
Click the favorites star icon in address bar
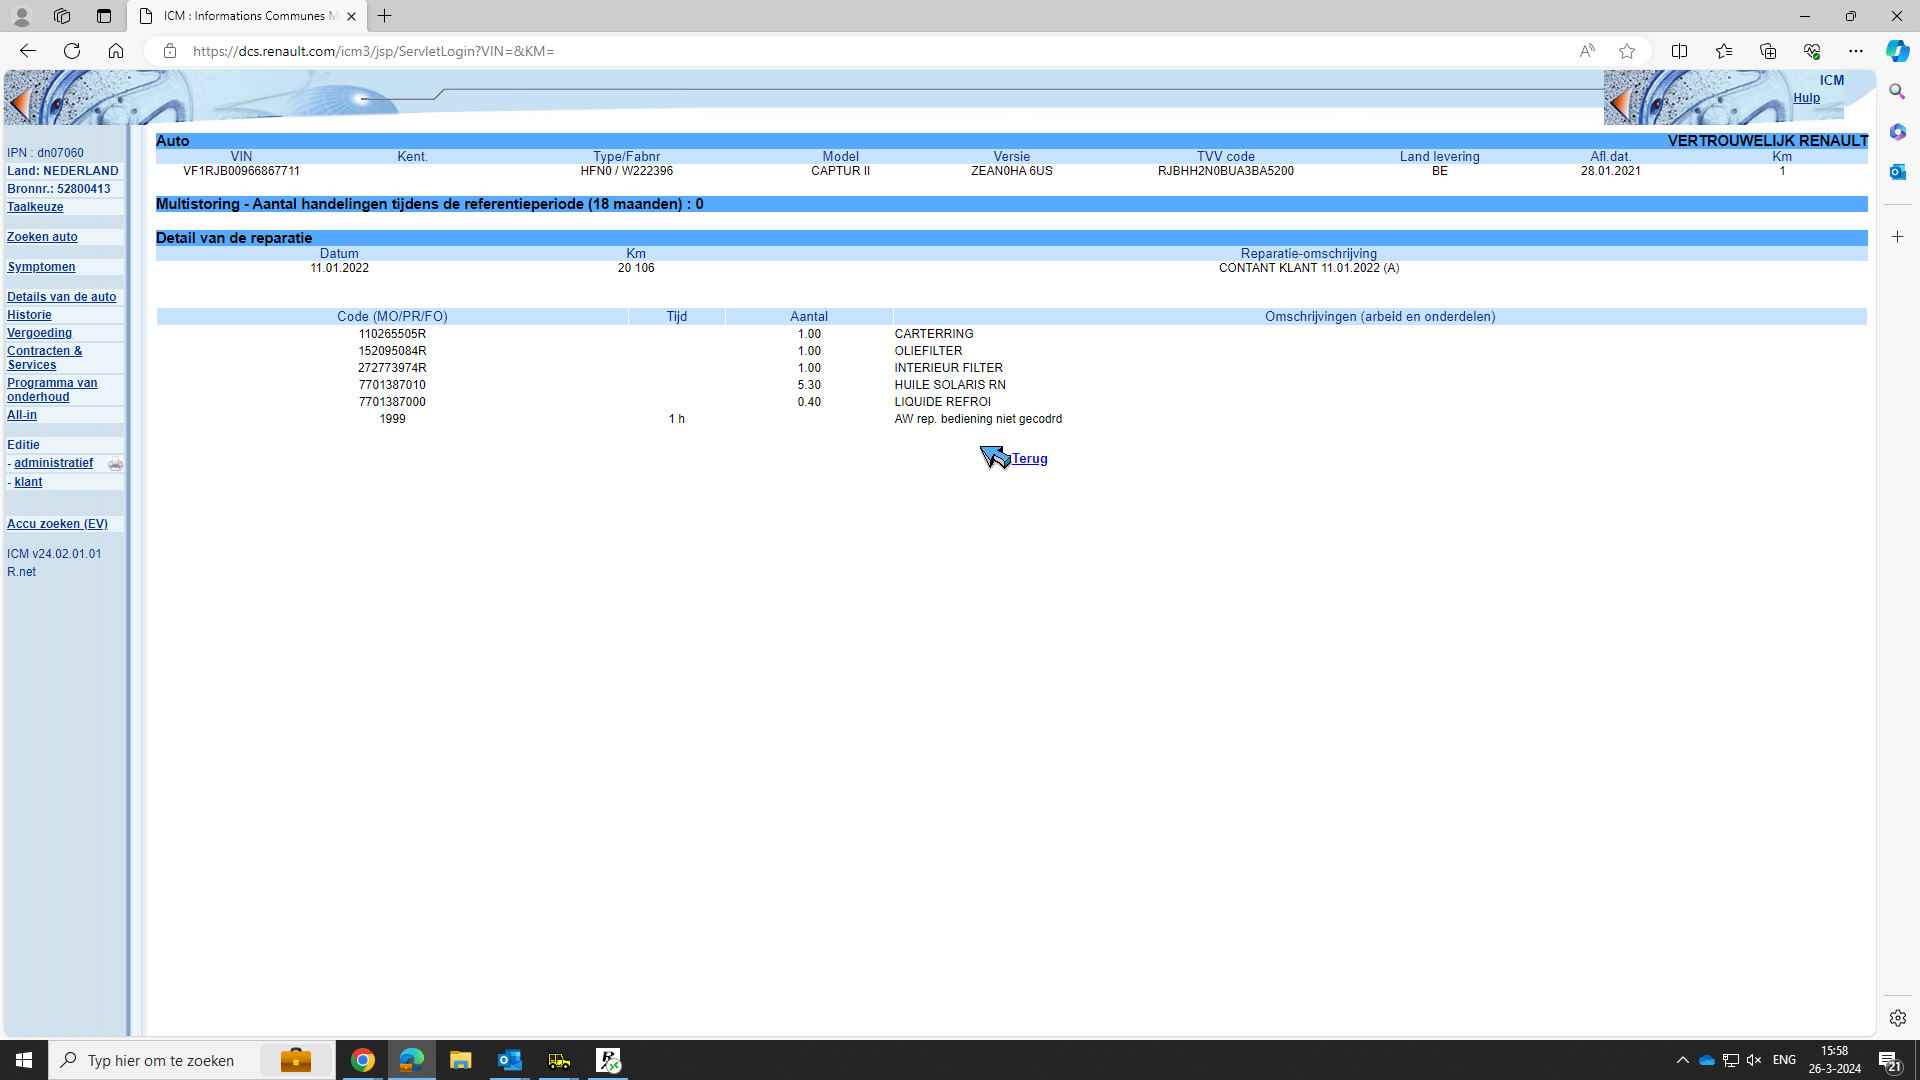1630,50
